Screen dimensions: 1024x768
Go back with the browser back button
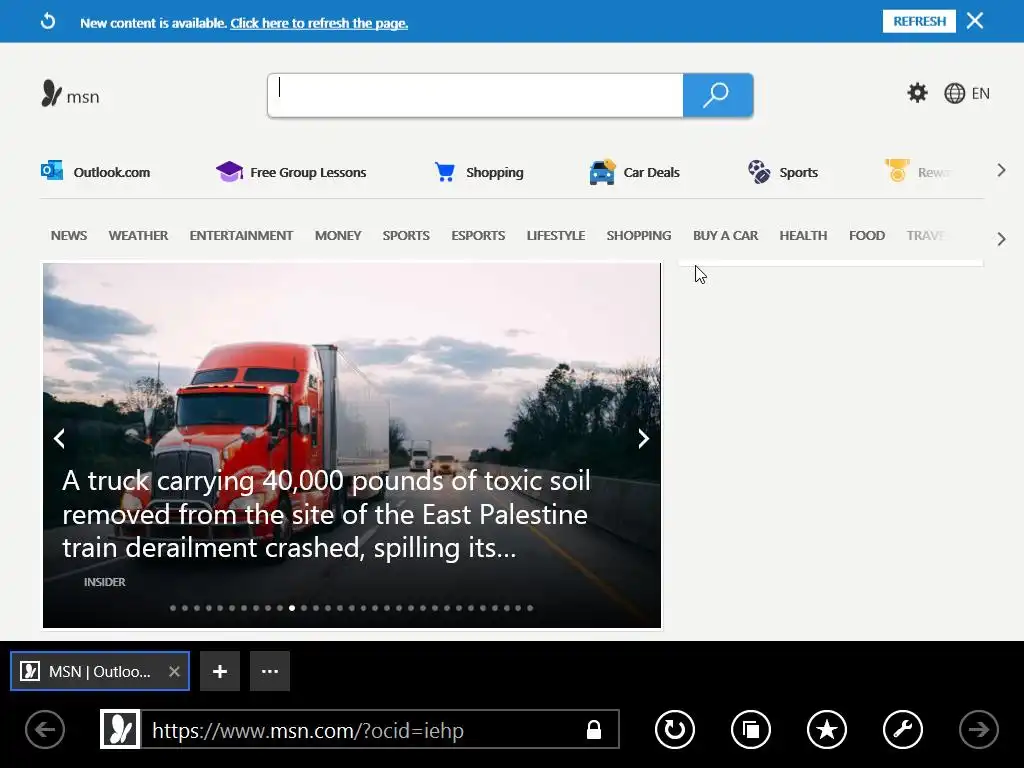click(45, 729)
